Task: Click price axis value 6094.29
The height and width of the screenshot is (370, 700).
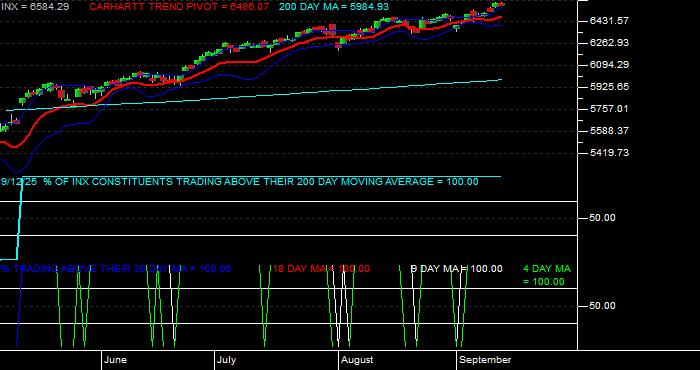Action: click(x=609, y=65)
